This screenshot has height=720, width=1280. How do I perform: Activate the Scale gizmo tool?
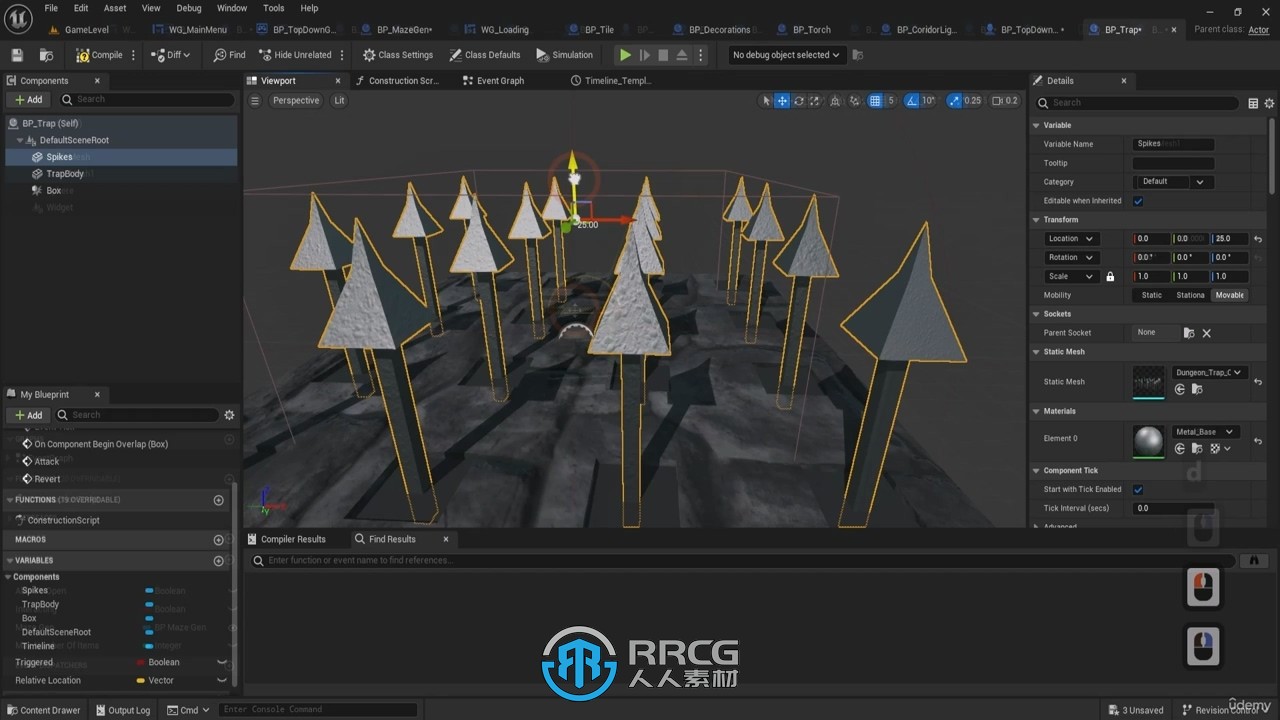[x=815, y=101]
